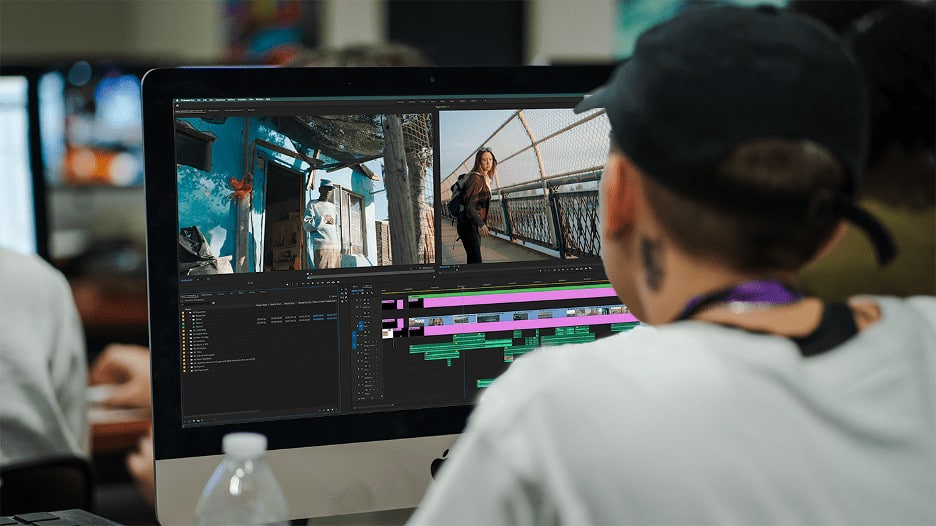
Task: Expand the topmost bin in the Project panel
Action: pos(188,312)
